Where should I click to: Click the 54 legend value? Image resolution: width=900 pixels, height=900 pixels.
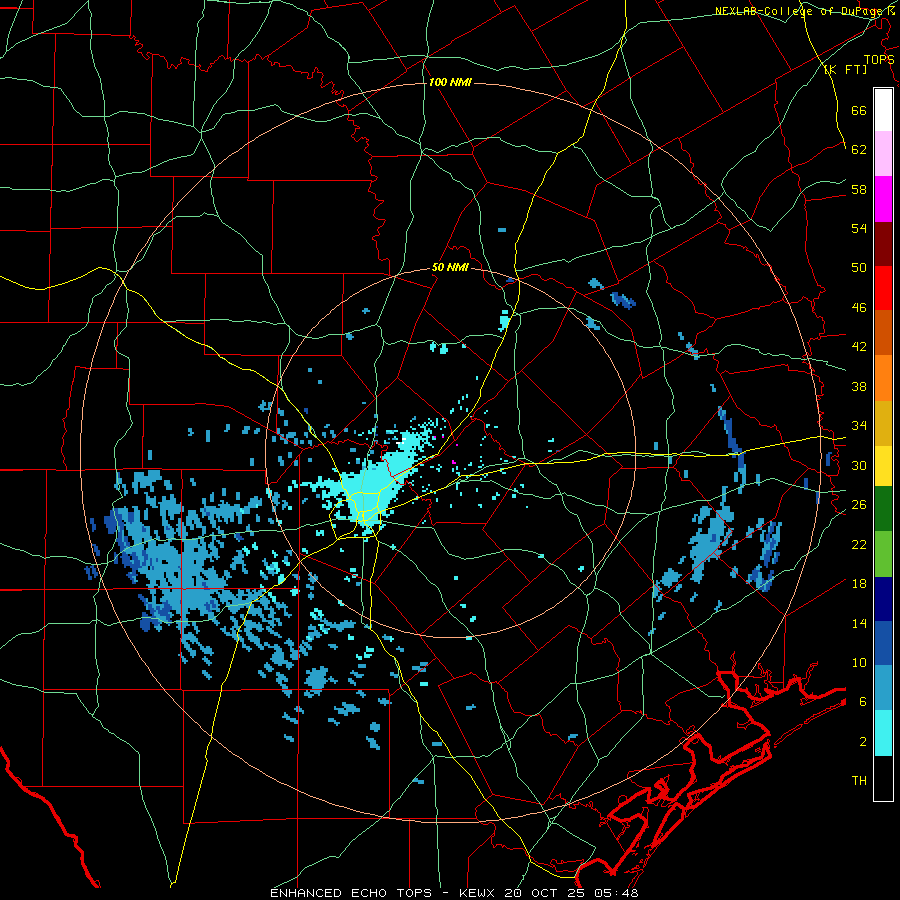[x=859, y=228]
